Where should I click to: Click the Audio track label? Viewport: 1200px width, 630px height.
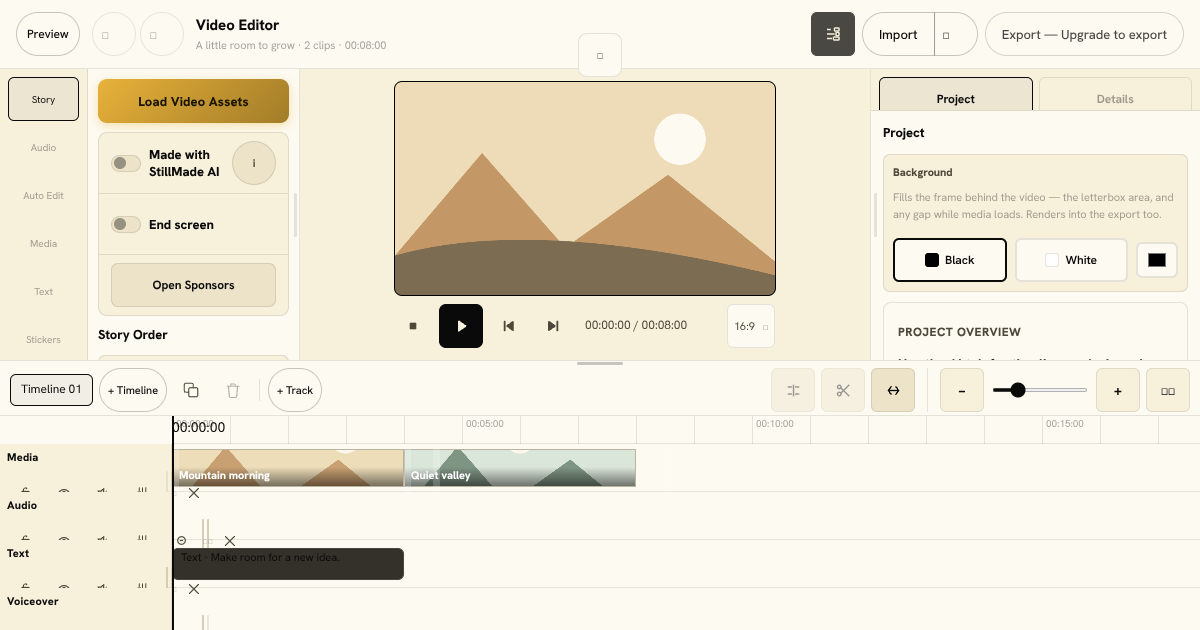[22, 505]
